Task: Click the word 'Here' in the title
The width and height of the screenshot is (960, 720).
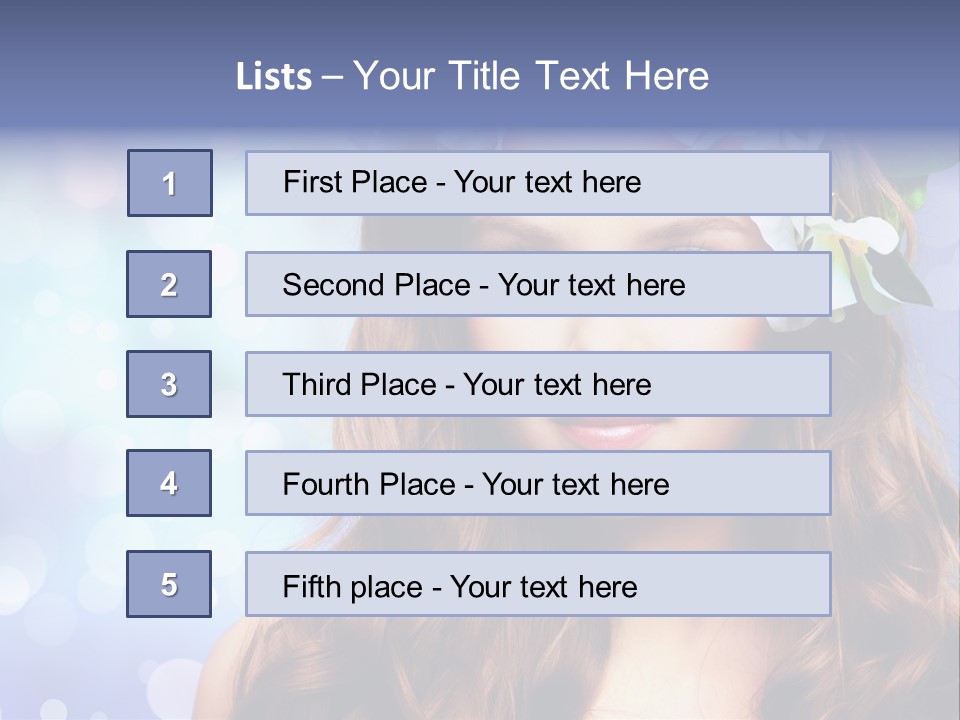Action: [666, 76]
